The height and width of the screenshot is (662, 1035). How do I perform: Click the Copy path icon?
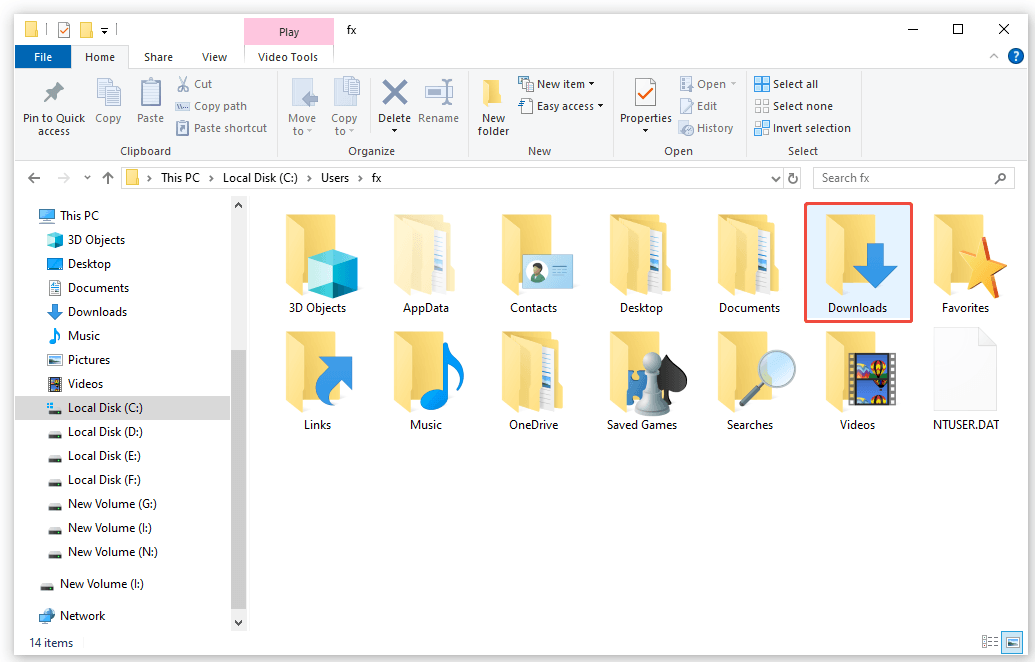click(x=211, y=106)
